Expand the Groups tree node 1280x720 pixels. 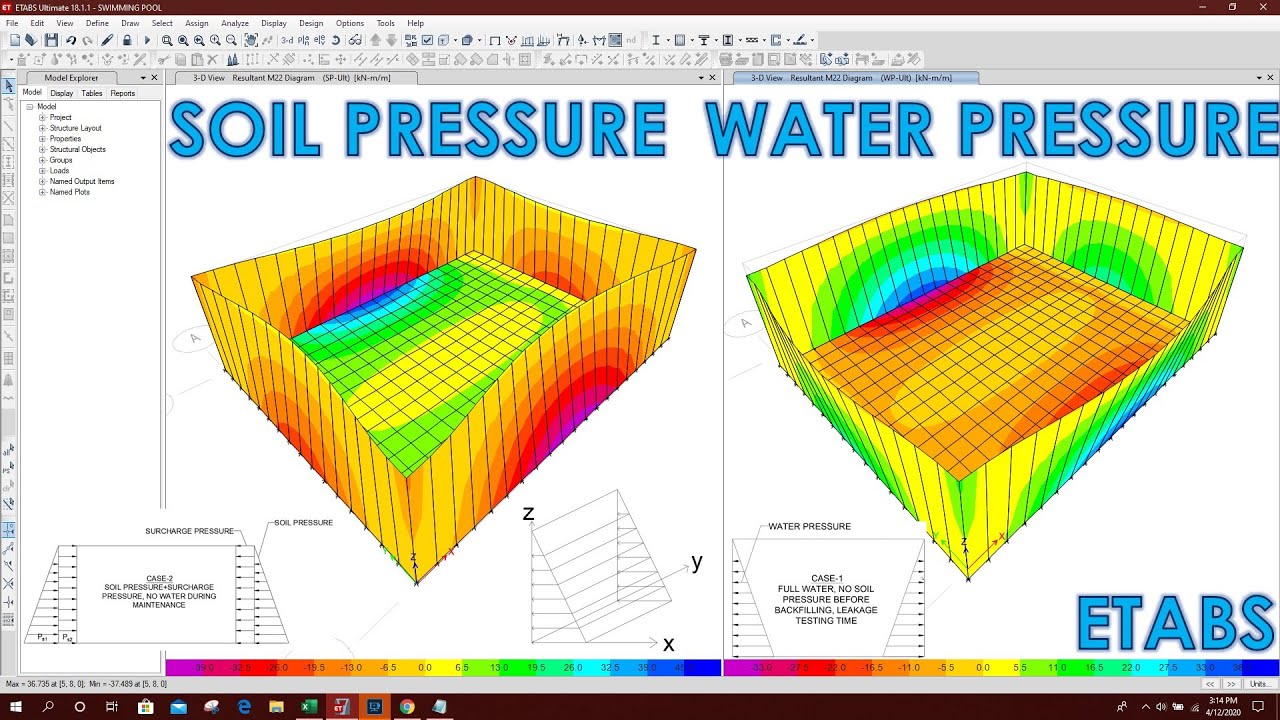coord(43,160)
